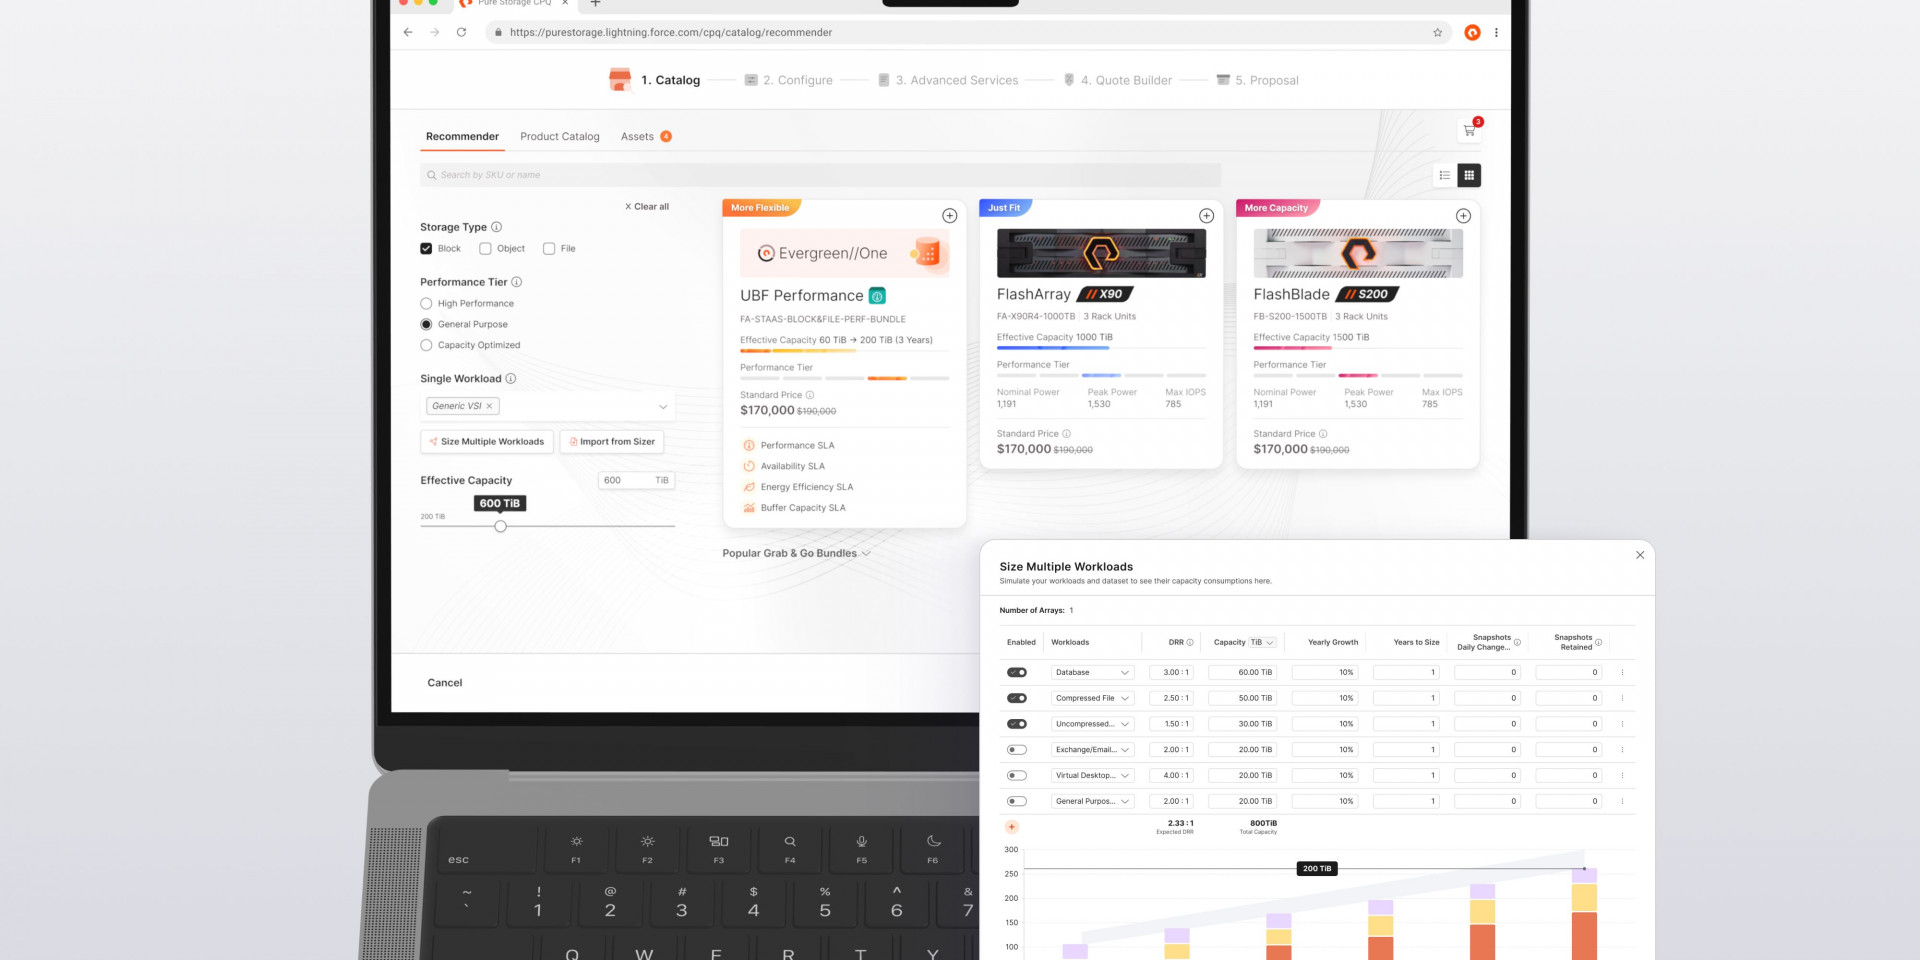Add a new workload row
The height and width of the screenshot is (960, 1920).
tap(1012, 827)
